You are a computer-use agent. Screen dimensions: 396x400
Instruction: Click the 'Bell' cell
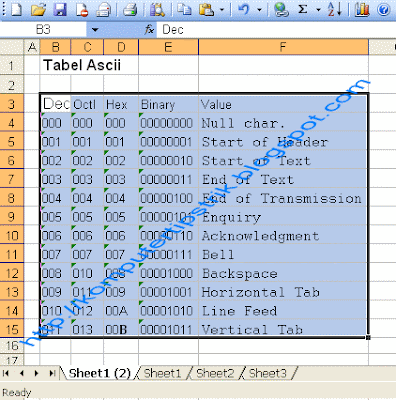click(x=283, y=254)
